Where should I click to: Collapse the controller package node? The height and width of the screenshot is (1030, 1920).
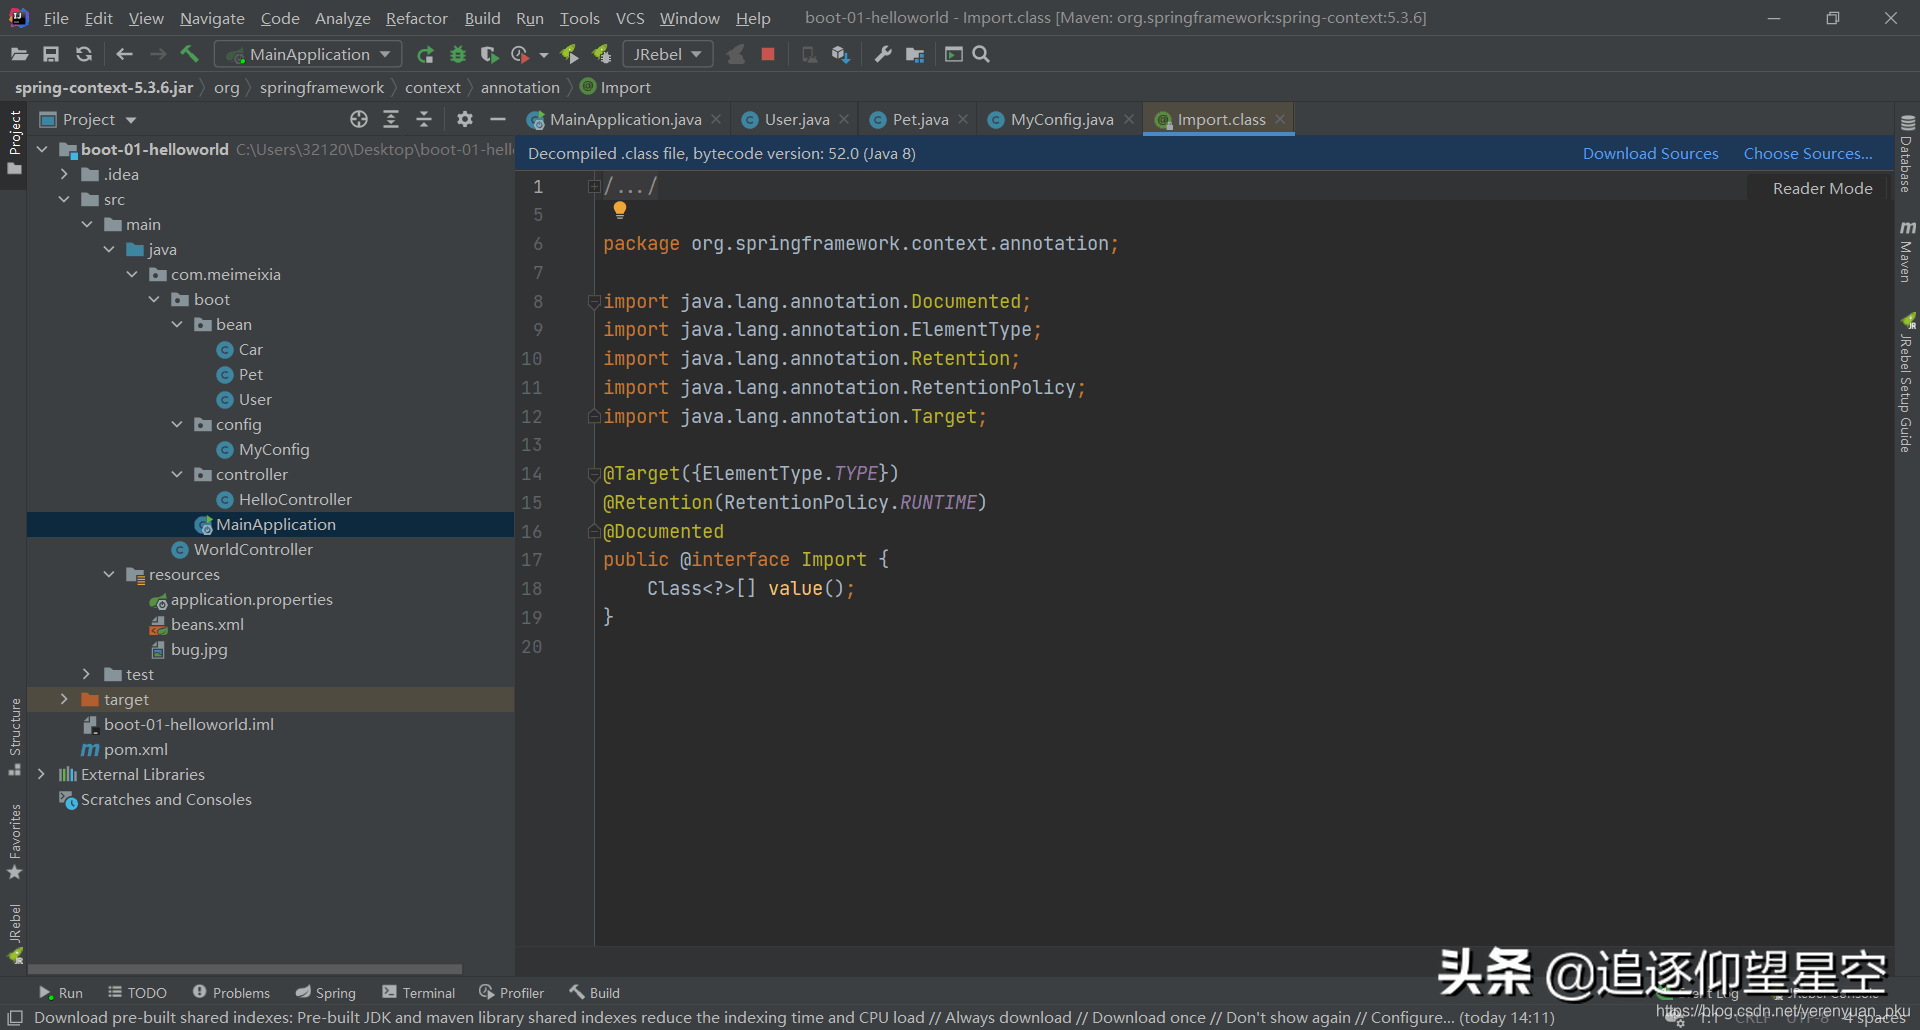pyautogui.click(x=177, y=474)
